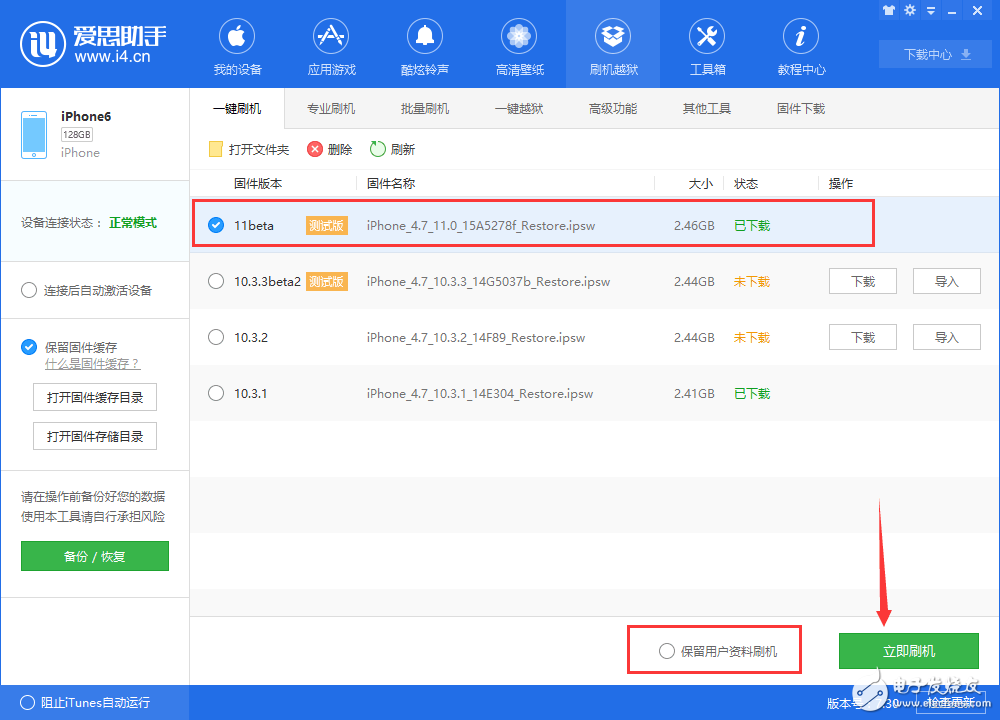
Task: Open the title bar dropdown menu arrow
Action: pos(930,10)
